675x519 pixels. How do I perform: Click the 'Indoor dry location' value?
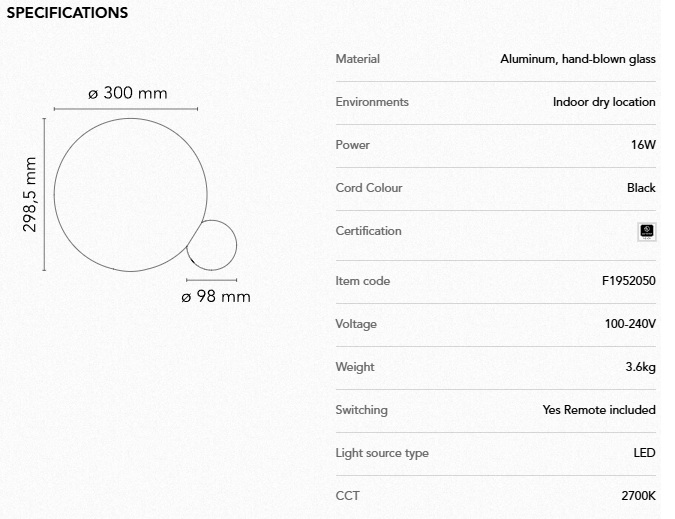604,102
